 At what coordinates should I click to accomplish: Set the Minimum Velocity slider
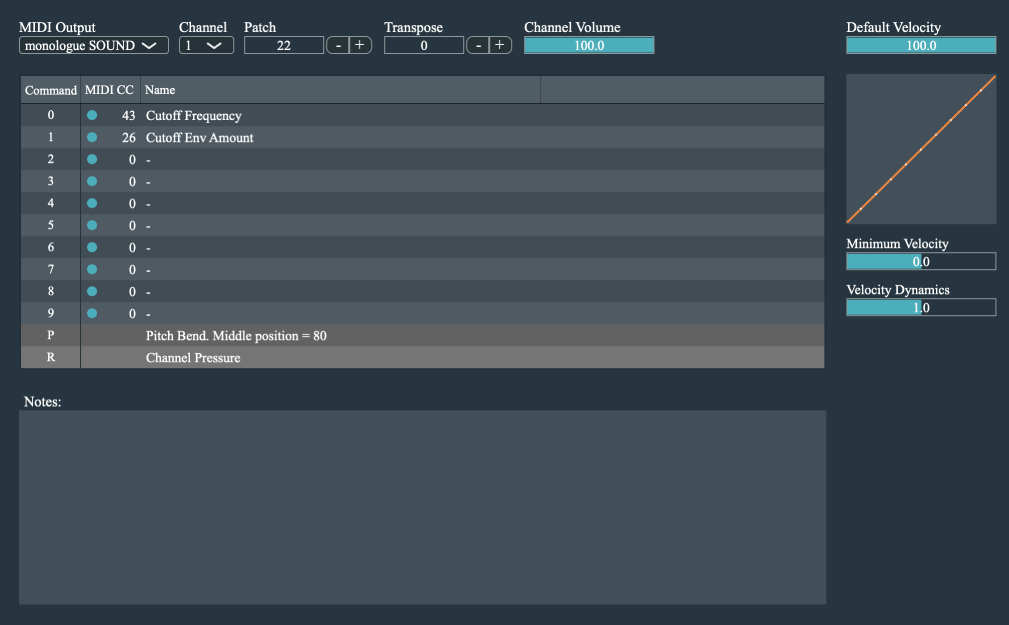tap(920, 261)
